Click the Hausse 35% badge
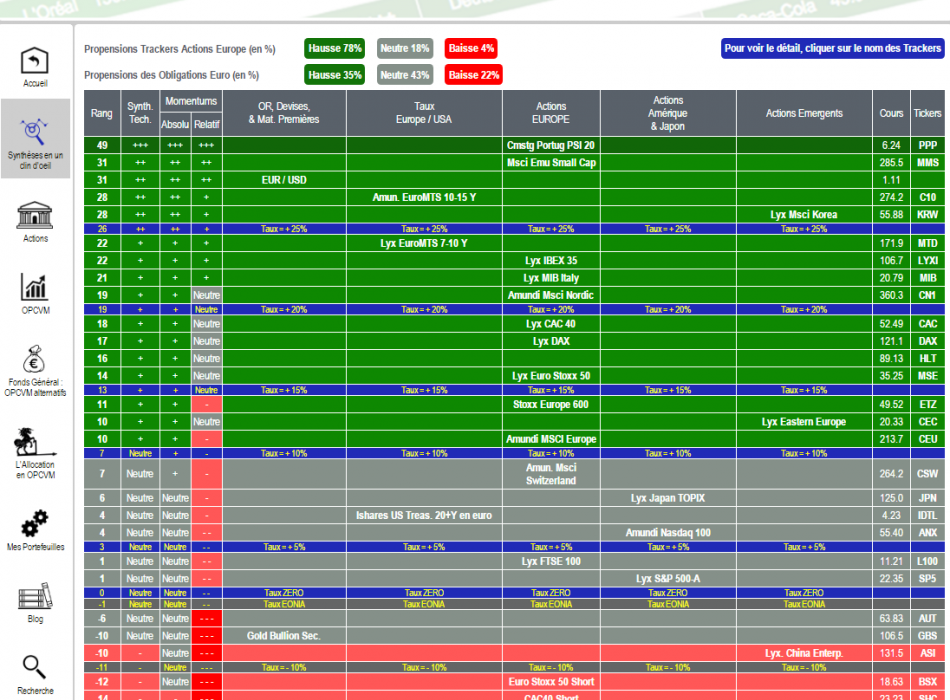 pyautogui.click(x=334, y=75)
